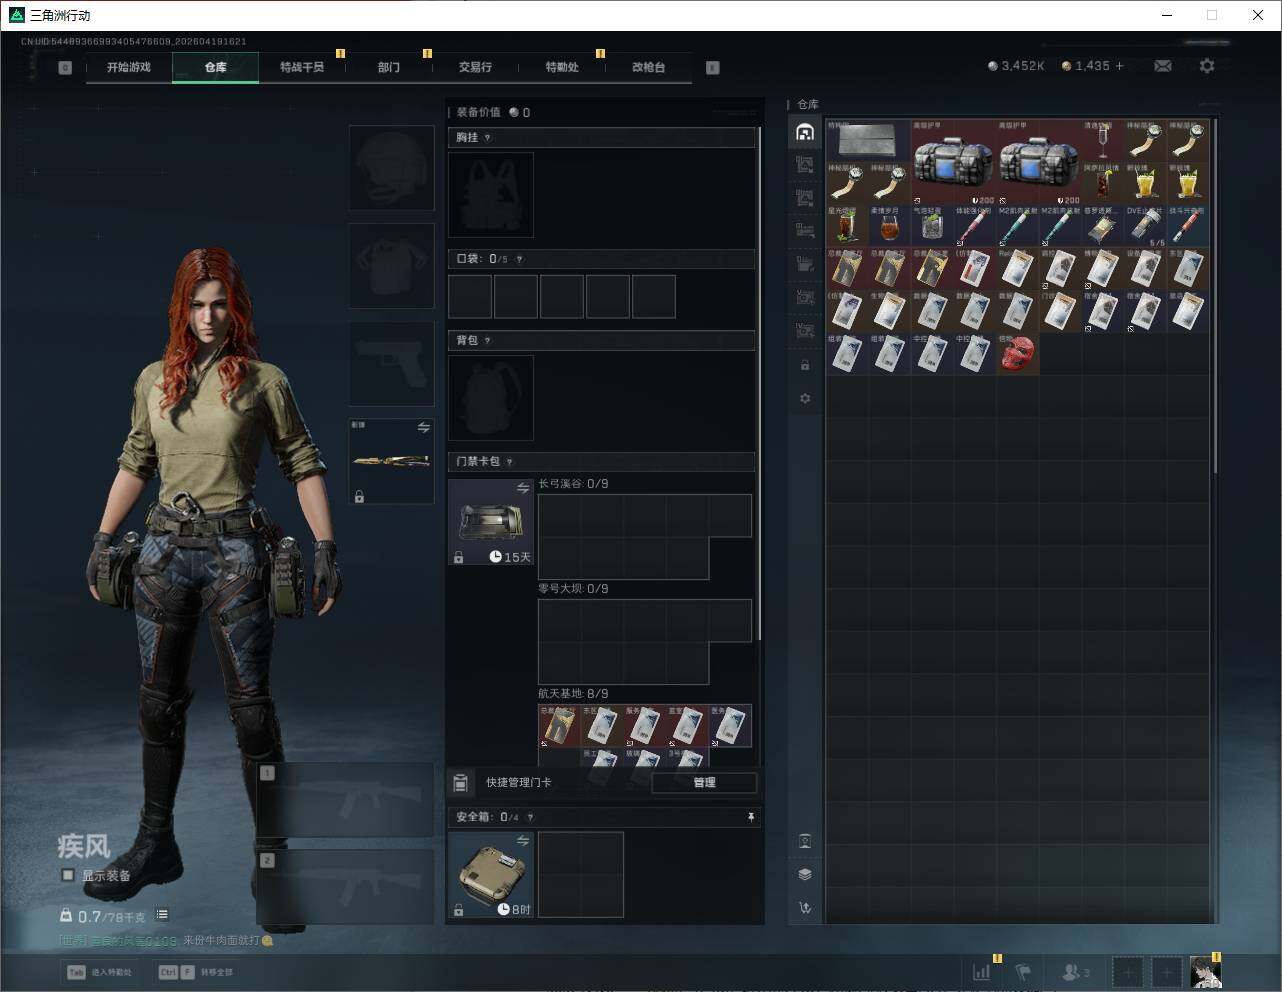Toggle the 显示装备 checkbox
This screenshot has width=1282, height=992.
[68, 875]
